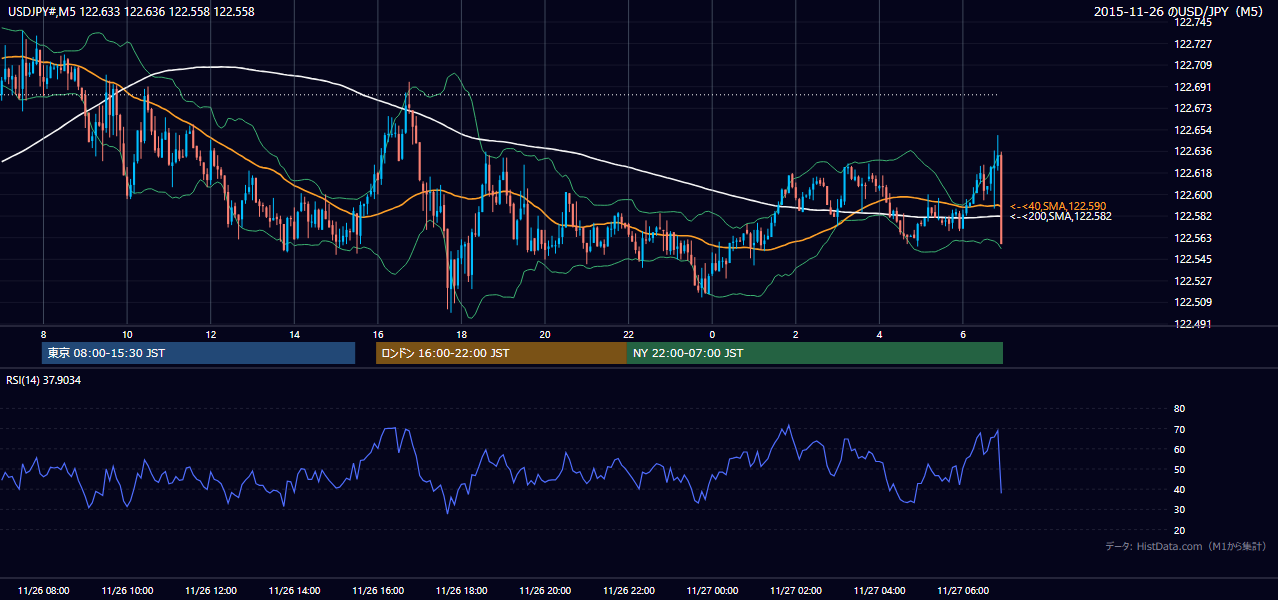The image size is (1278, 600).
Task: Click RSI axis level 80
Action: click(x=1179, y=409)
